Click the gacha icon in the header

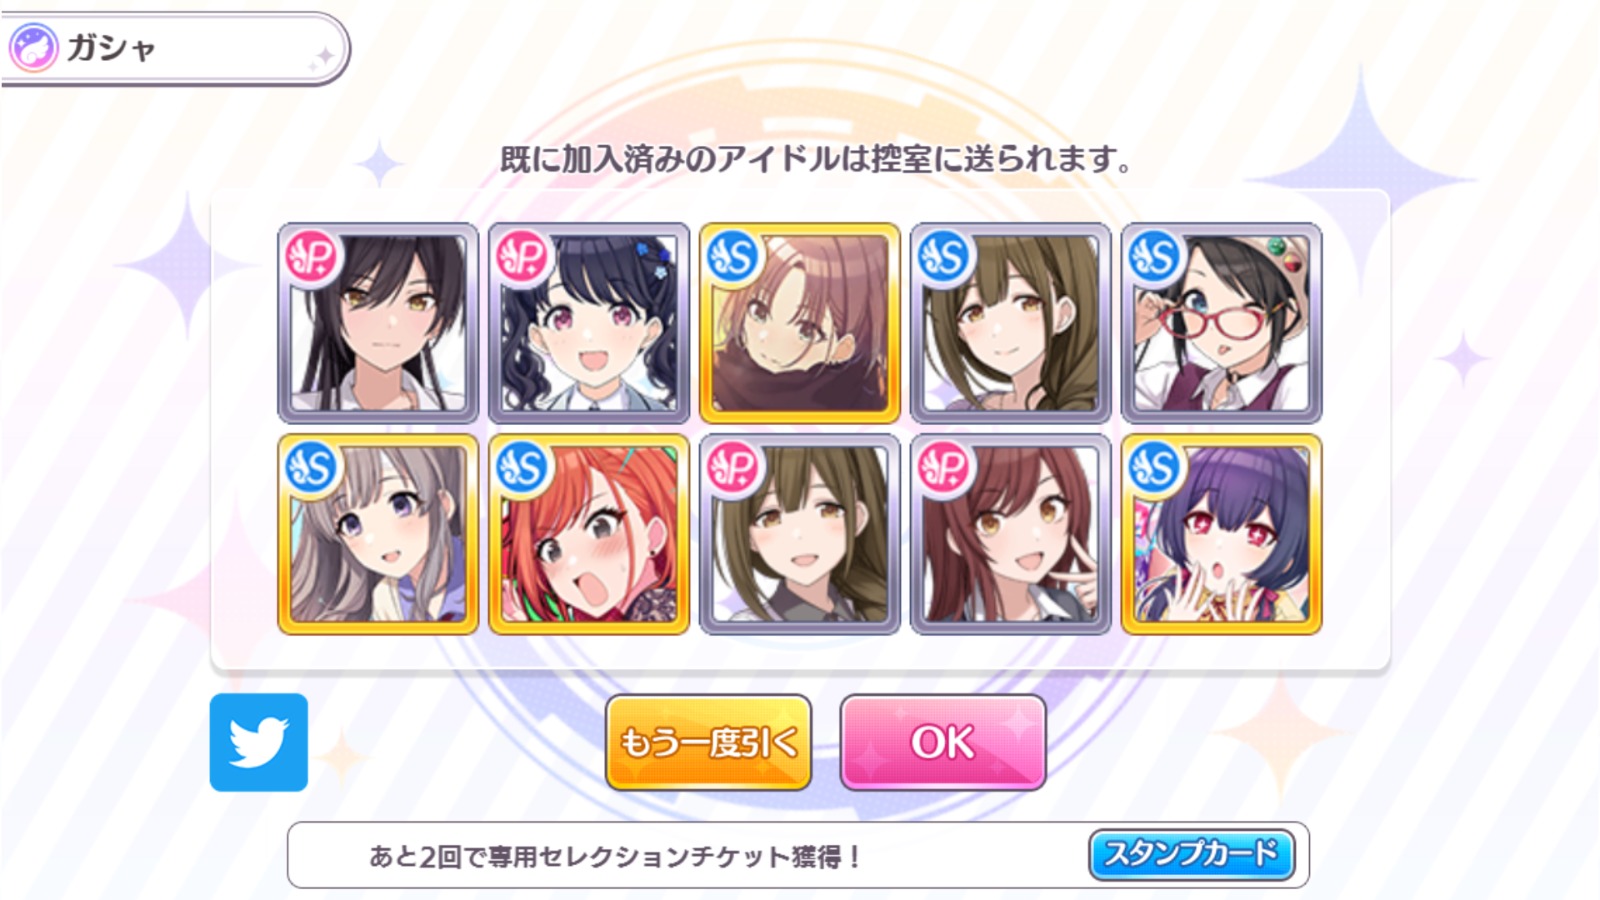click(33, 48)
